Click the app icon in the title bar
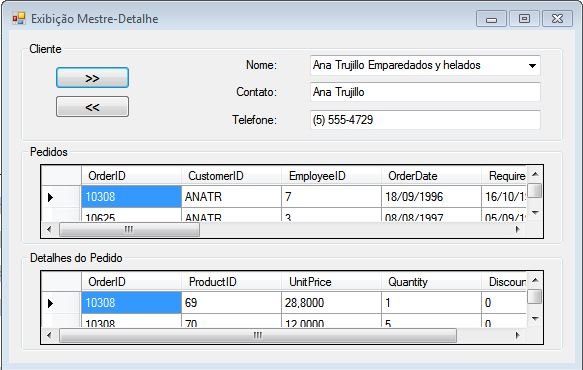This screenshot has height=370, width=583. click(19, 18)
